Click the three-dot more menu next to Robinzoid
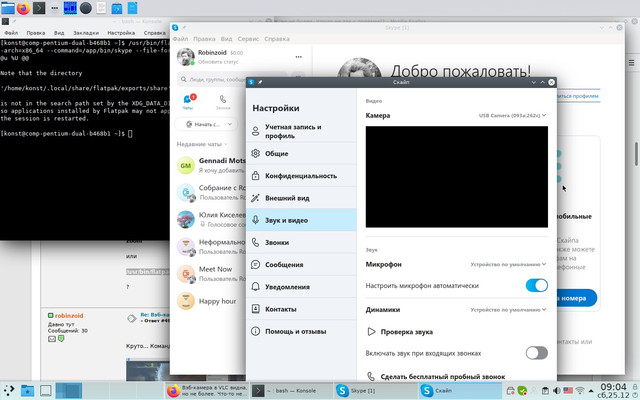This screenshot has height=400, width=640. tap(299, 57)
